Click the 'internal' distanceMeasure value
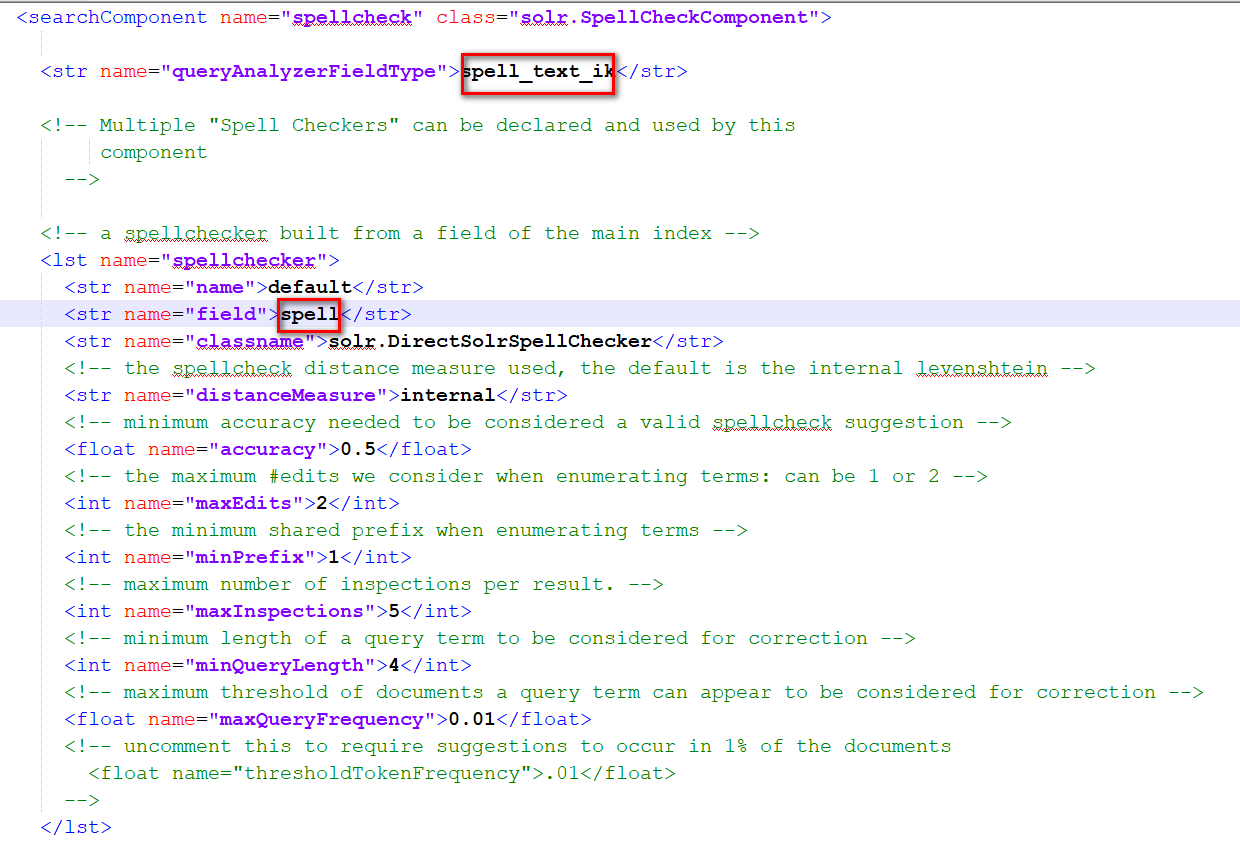Viewport: 1240px width, 845px height. [448, 396]
